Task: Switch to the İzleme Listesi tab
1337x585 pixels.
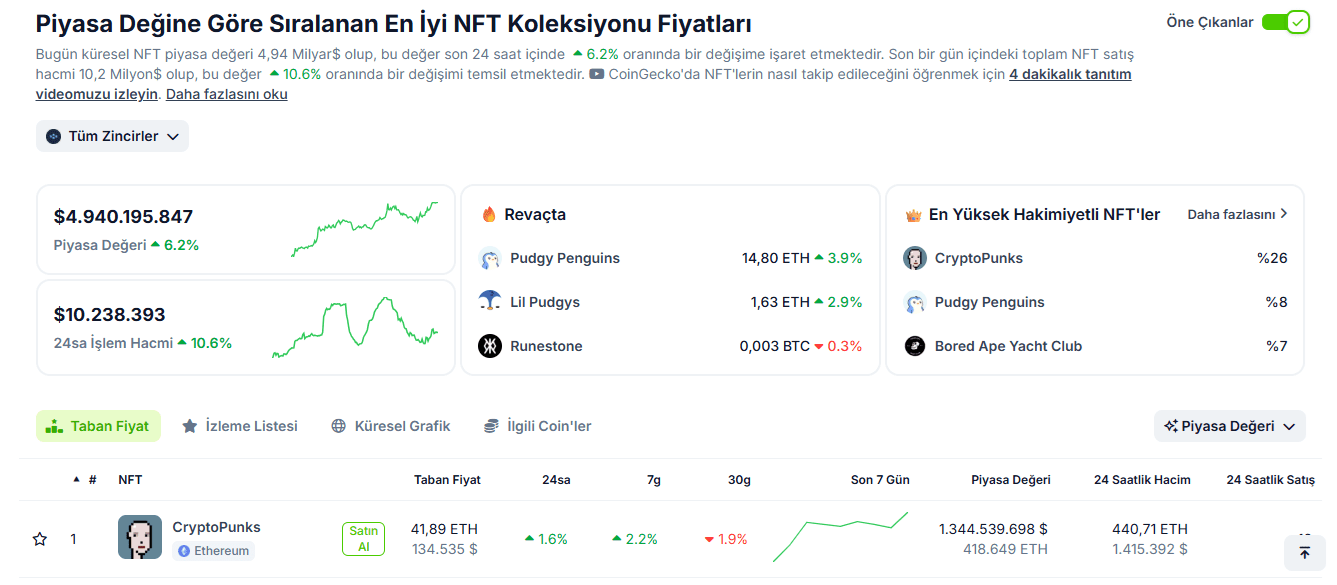Action: point(240,426)
